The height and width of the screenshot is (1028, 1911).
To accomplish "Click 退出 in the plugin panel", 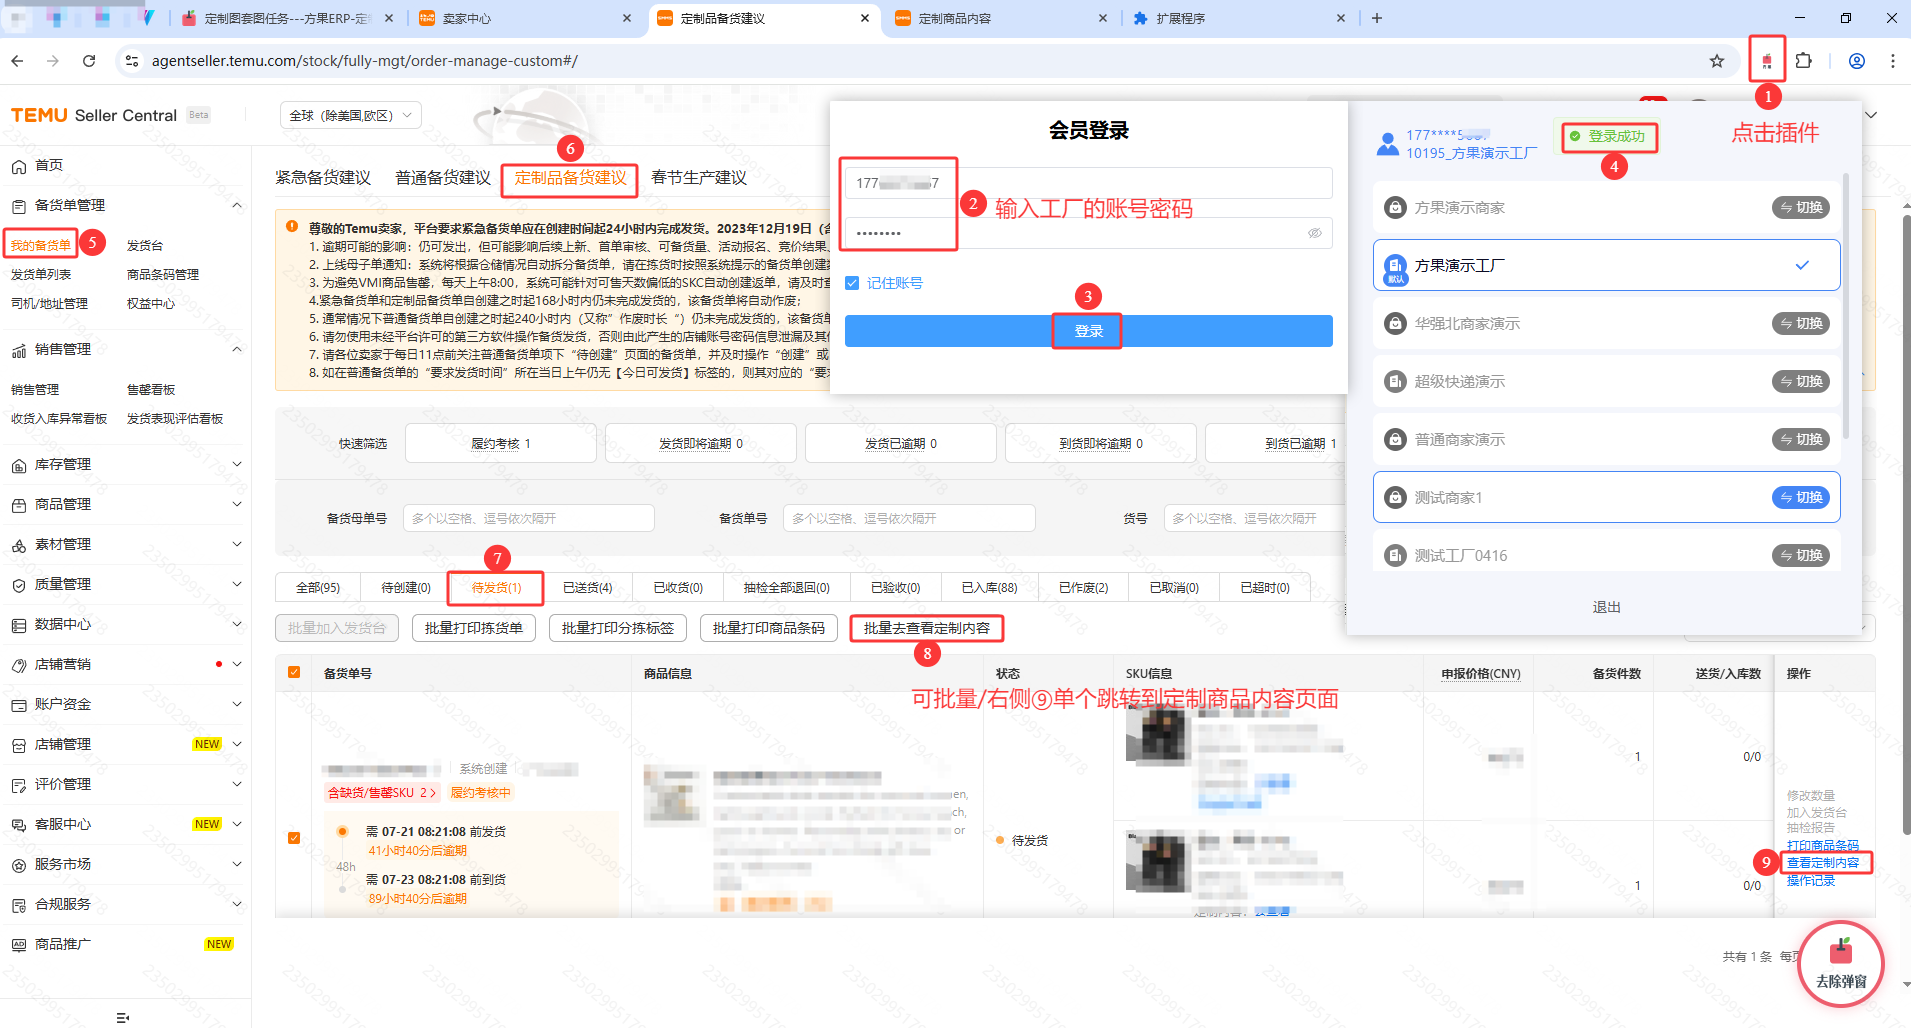I will 1606,608.
